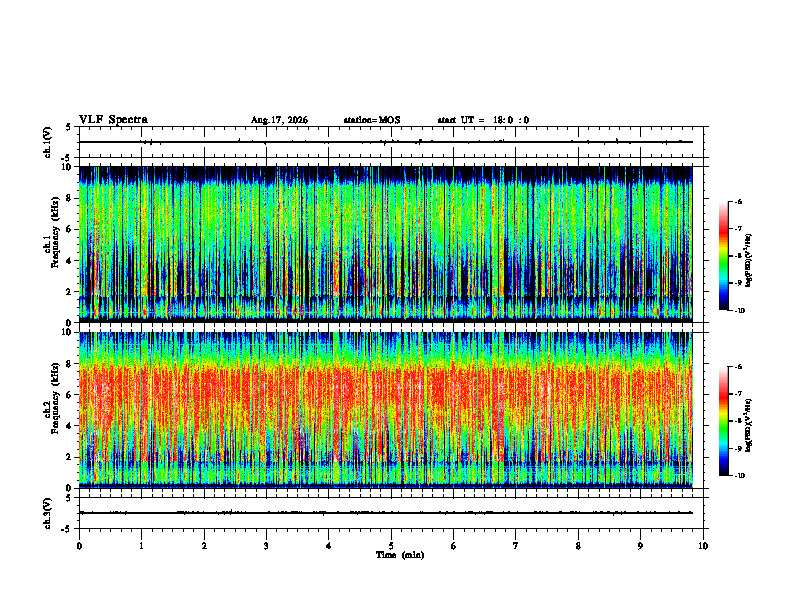Click the 'Time (min)' x-axis label

[x=400, y=555]
